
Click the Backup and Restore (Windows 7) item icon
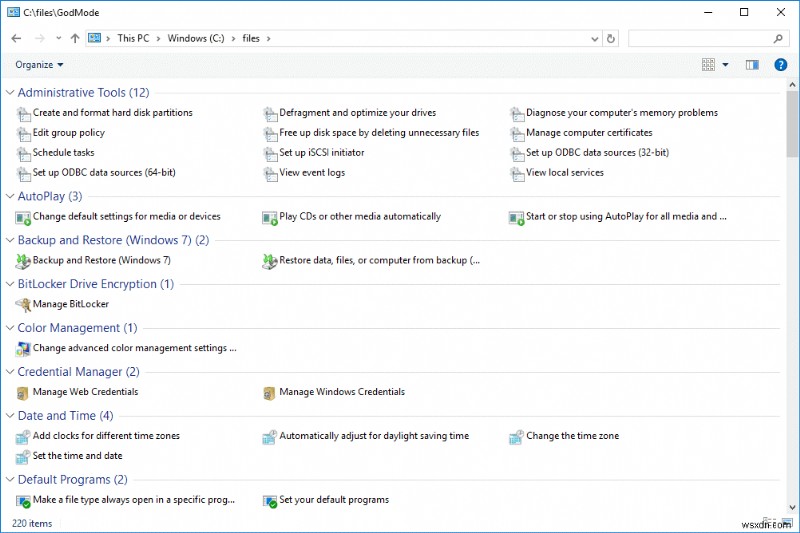23,261
